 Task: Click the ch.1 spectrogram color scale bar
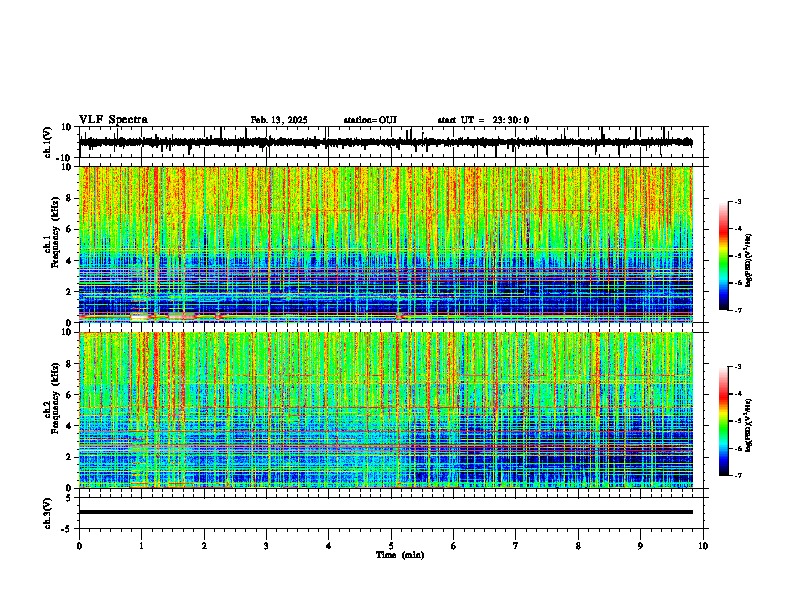point(724,256)
